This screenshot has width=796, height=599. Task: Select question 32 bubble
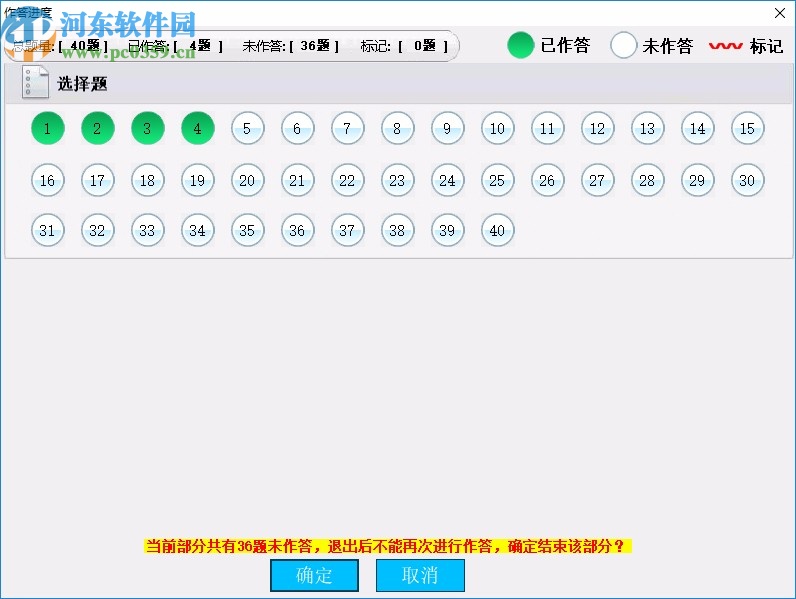(97, 230)
